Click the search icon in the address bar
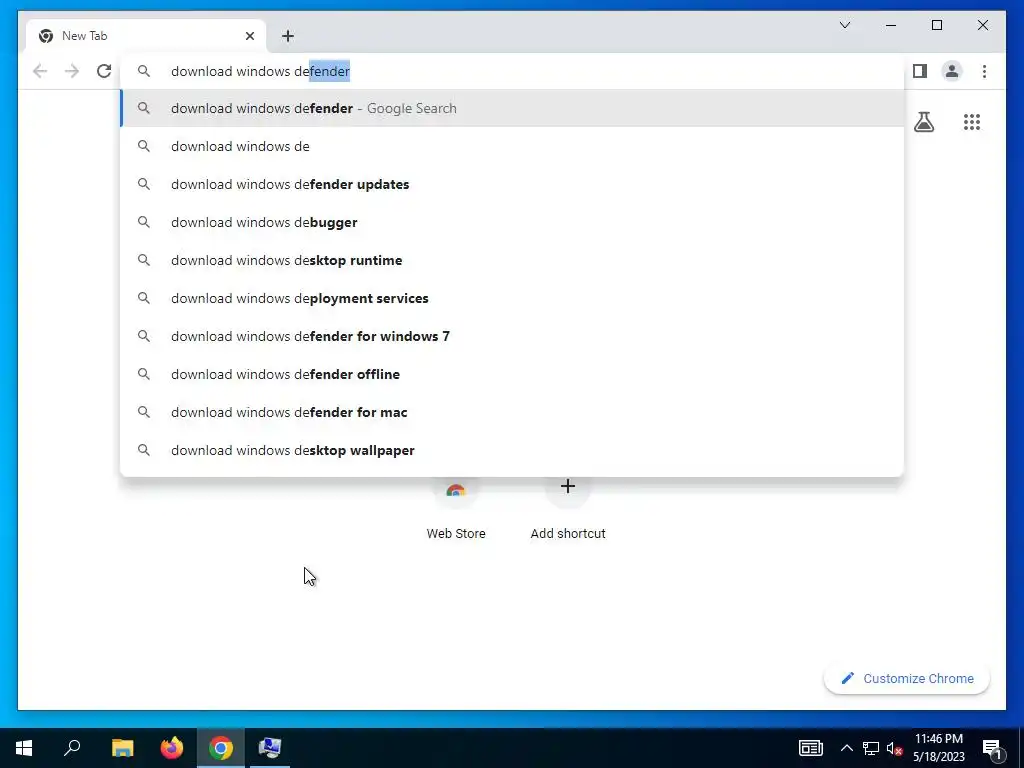 pos(144,71)
